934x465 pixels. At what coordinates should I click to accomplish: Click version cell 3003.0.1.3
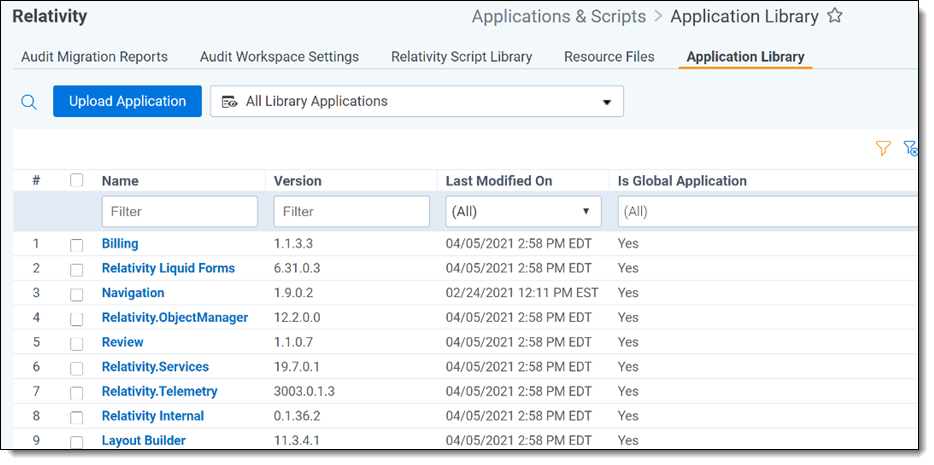point(304,391)
